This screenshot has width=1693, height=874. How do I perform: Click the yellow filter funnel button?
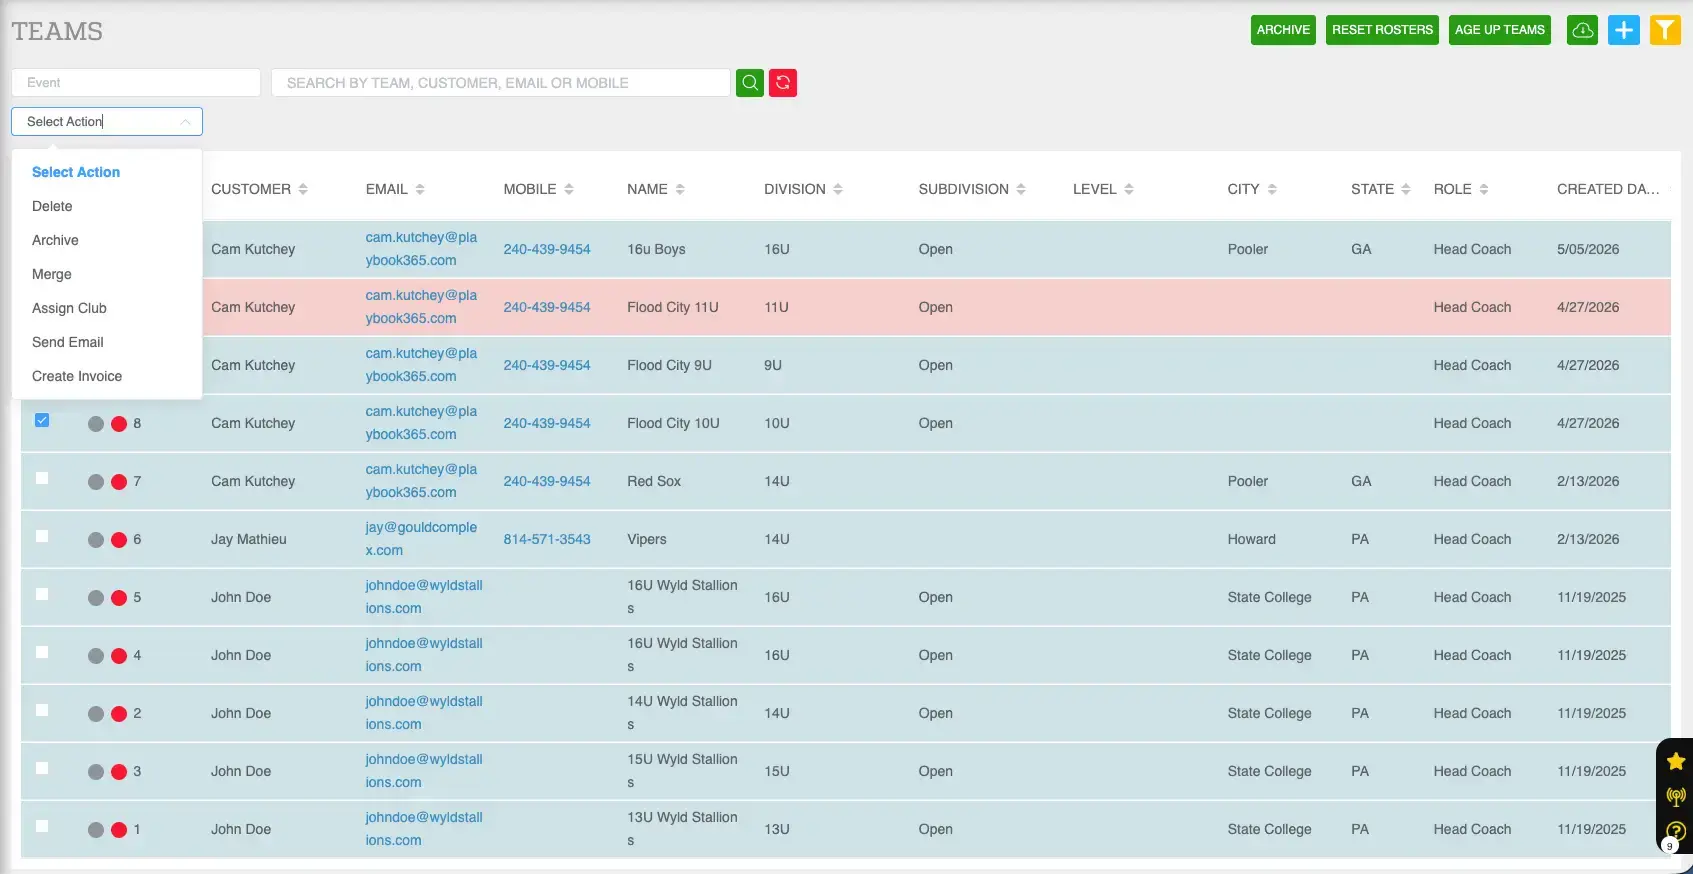point(1665,30)
